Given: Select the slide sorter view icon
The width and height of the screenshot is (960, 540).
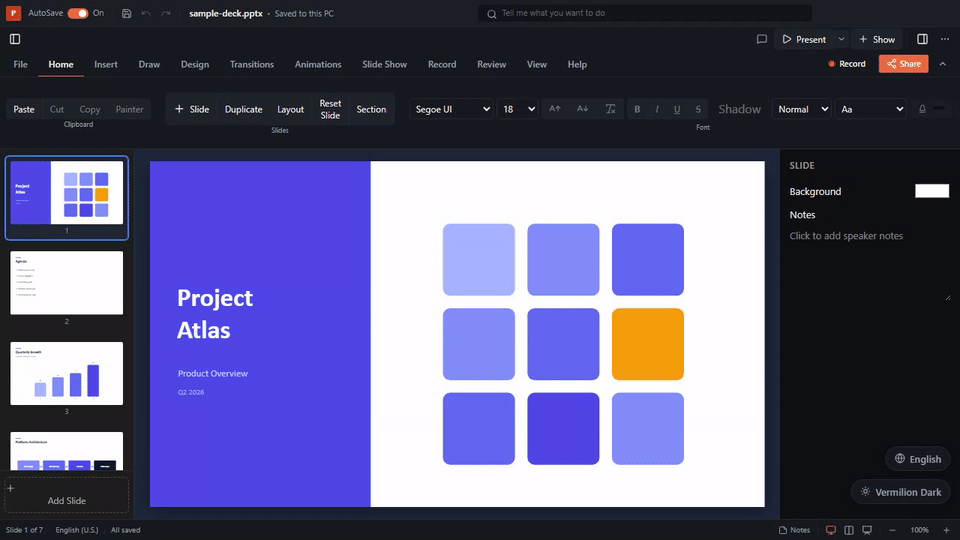Looking at the screenshot, I should click(x=849, y=530).
